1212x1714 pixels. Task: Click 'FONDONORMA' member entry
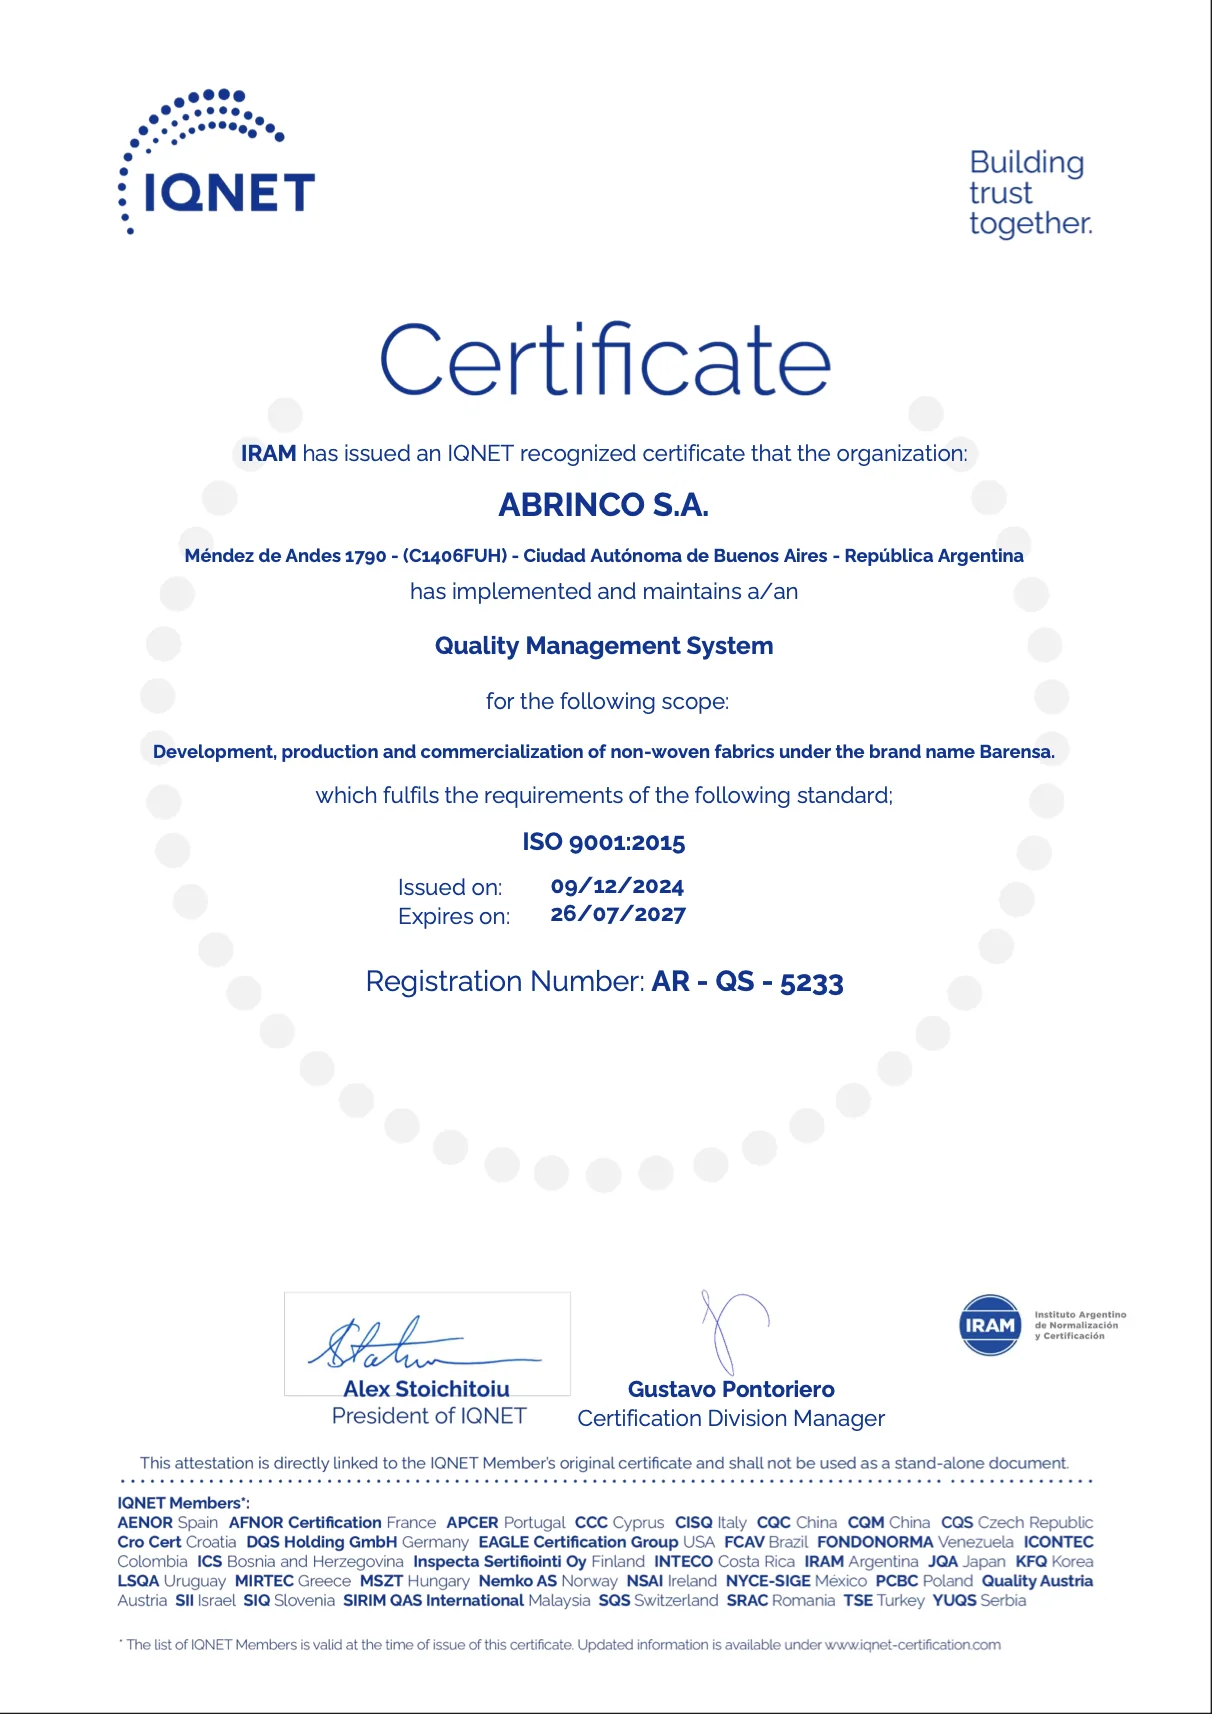click(x=875, y=1542)
